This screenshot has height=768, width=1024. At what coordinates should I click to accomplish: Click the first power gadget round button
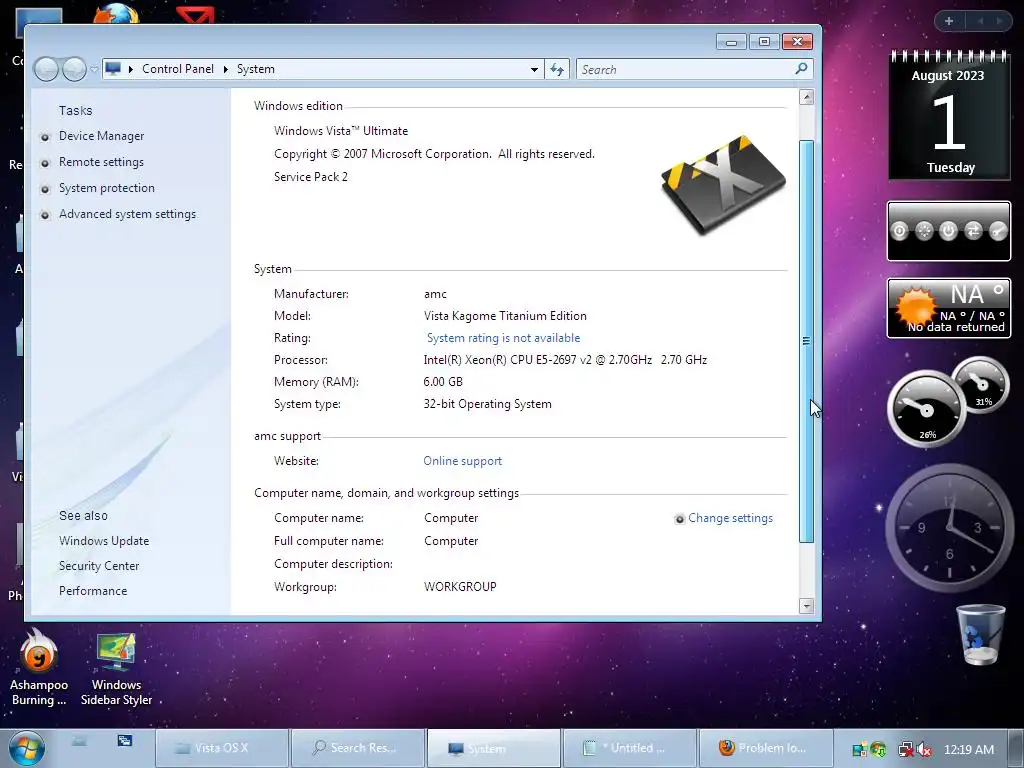[x=900, y=231]
